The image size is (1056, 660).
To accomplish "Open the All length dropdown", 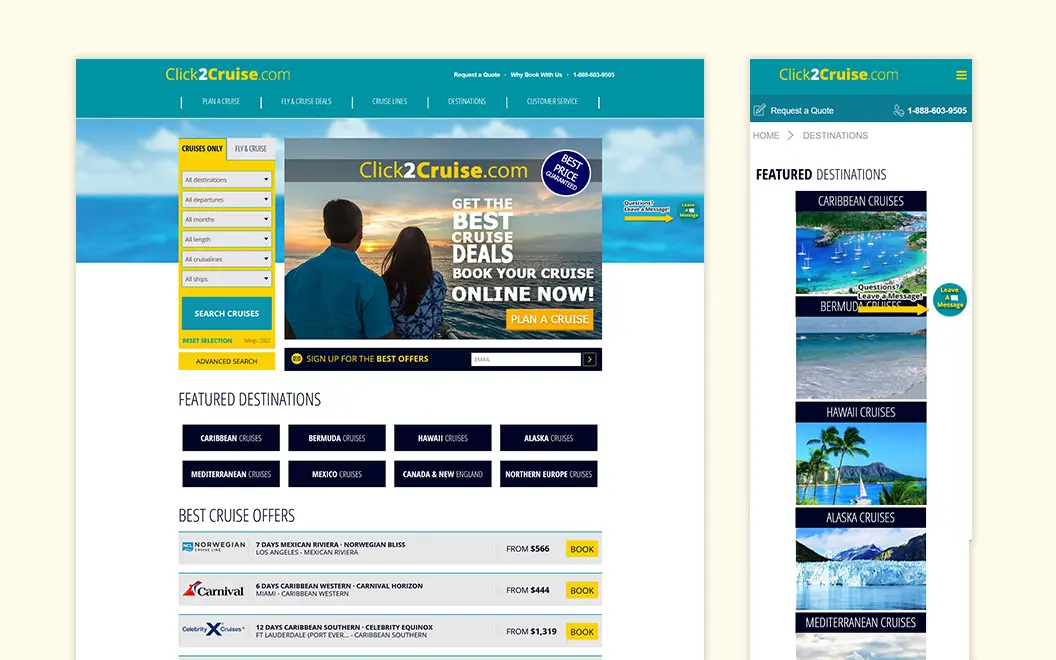I will click(x=226, y=239).
